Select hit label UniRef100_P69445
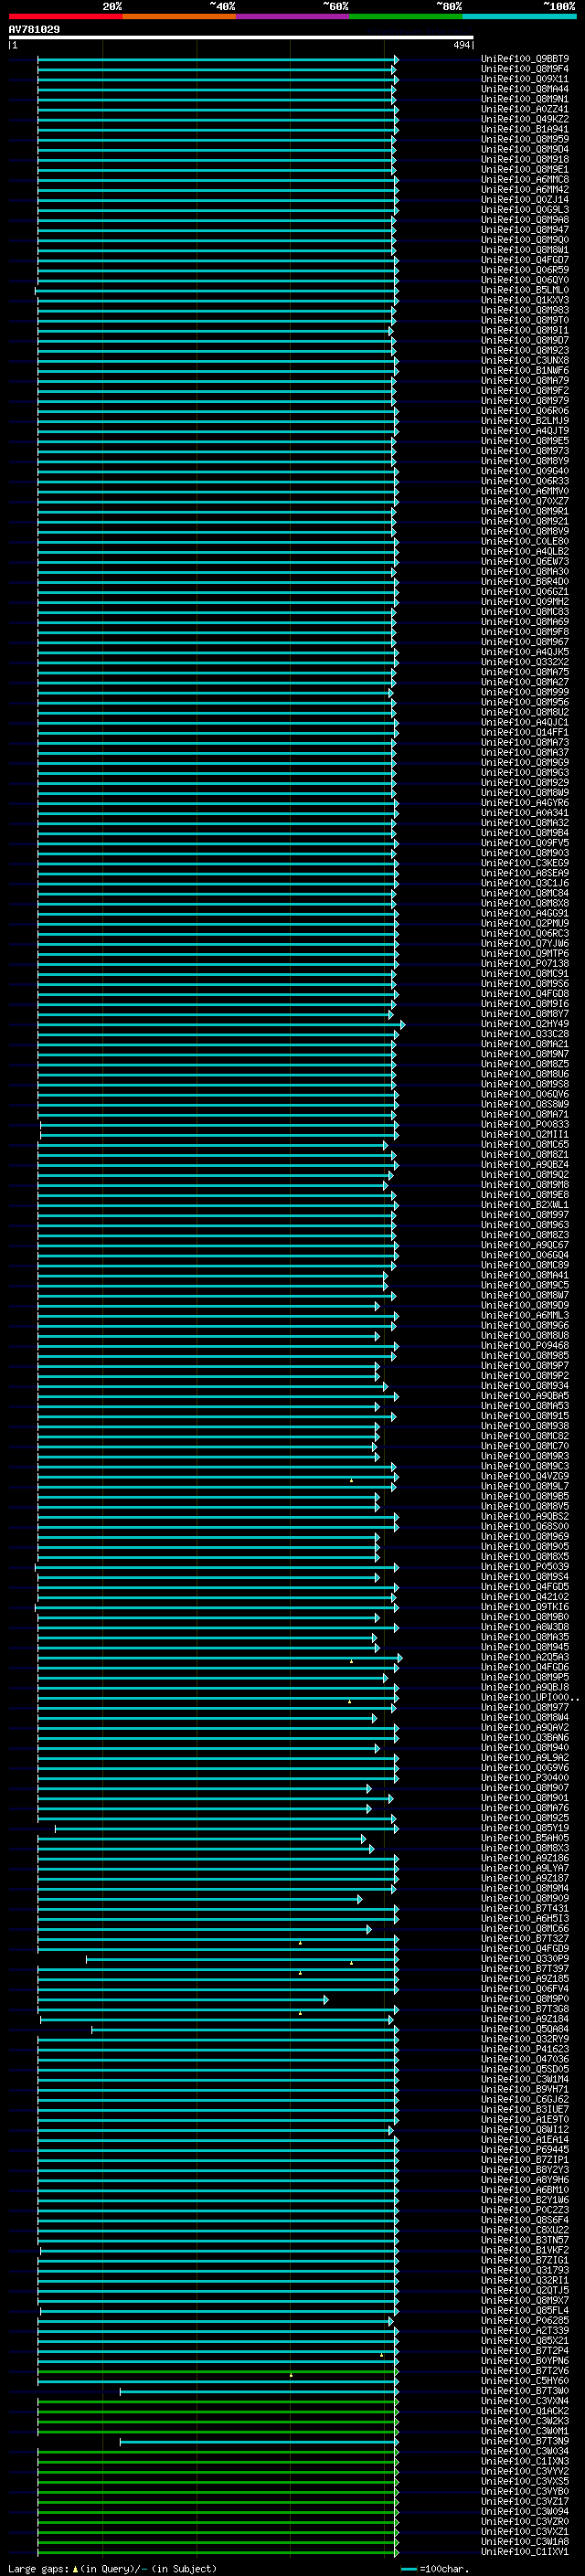Image resolution: width=585 pixels, height=2576 pixels. tap(525, 2150)
